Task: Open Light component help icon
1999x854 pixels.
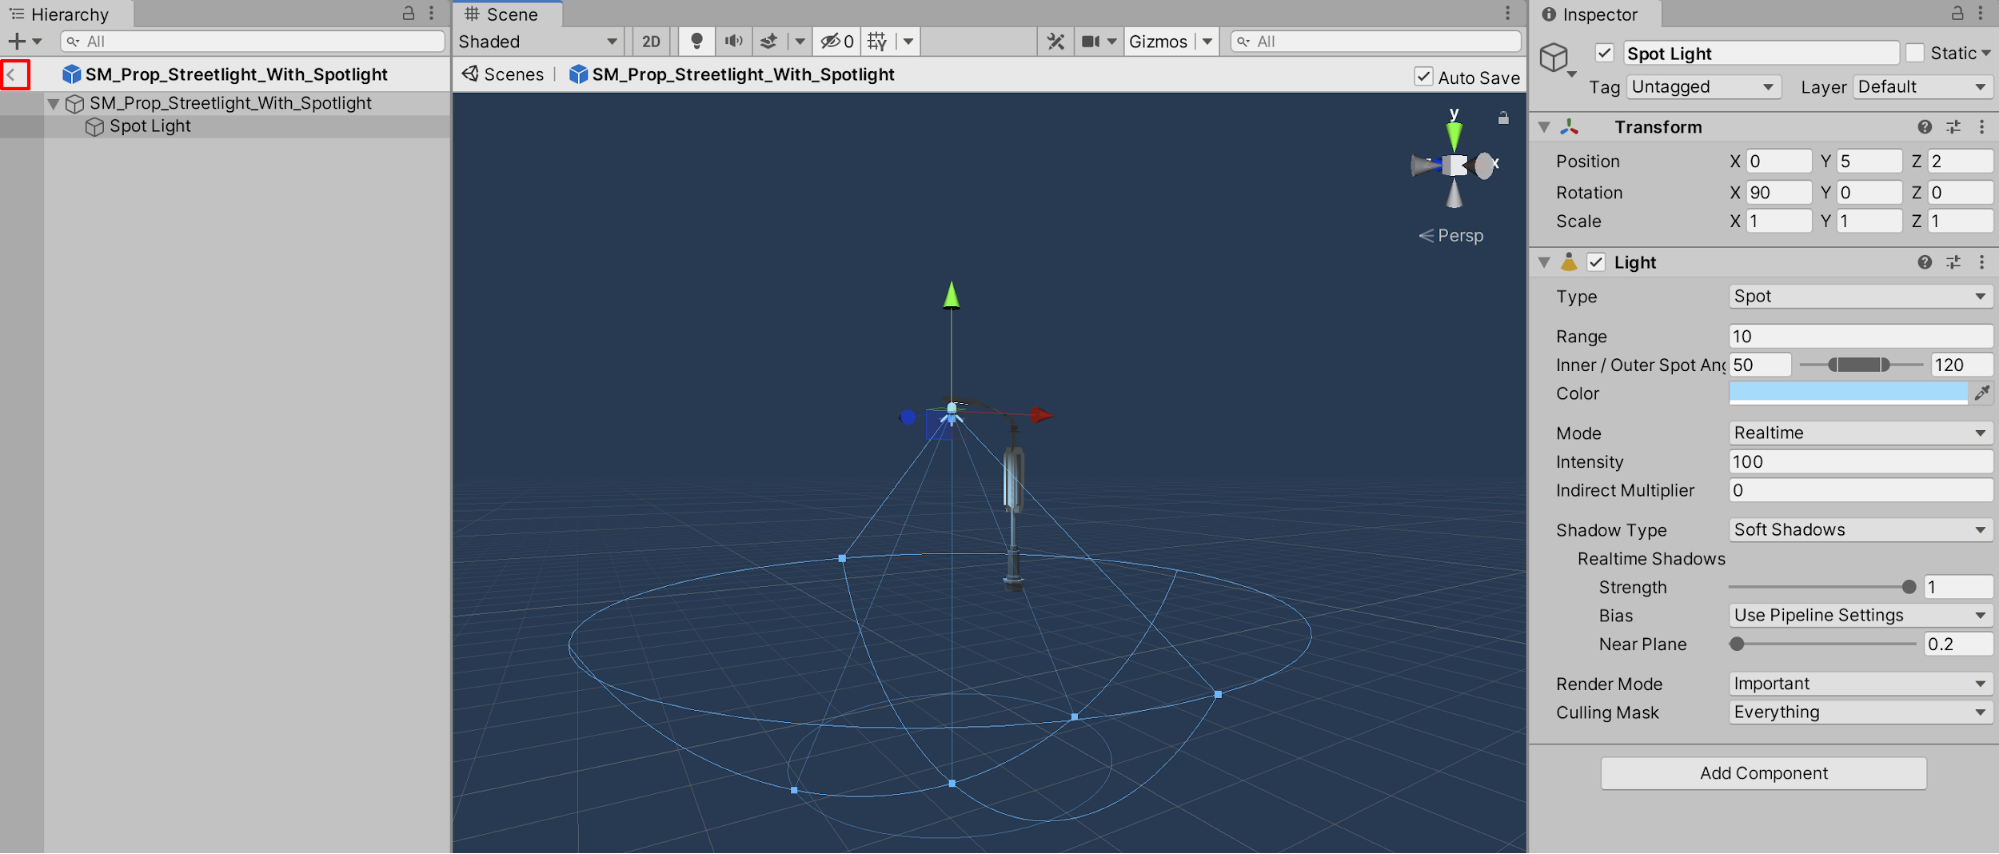Action: coord(1924,262)
